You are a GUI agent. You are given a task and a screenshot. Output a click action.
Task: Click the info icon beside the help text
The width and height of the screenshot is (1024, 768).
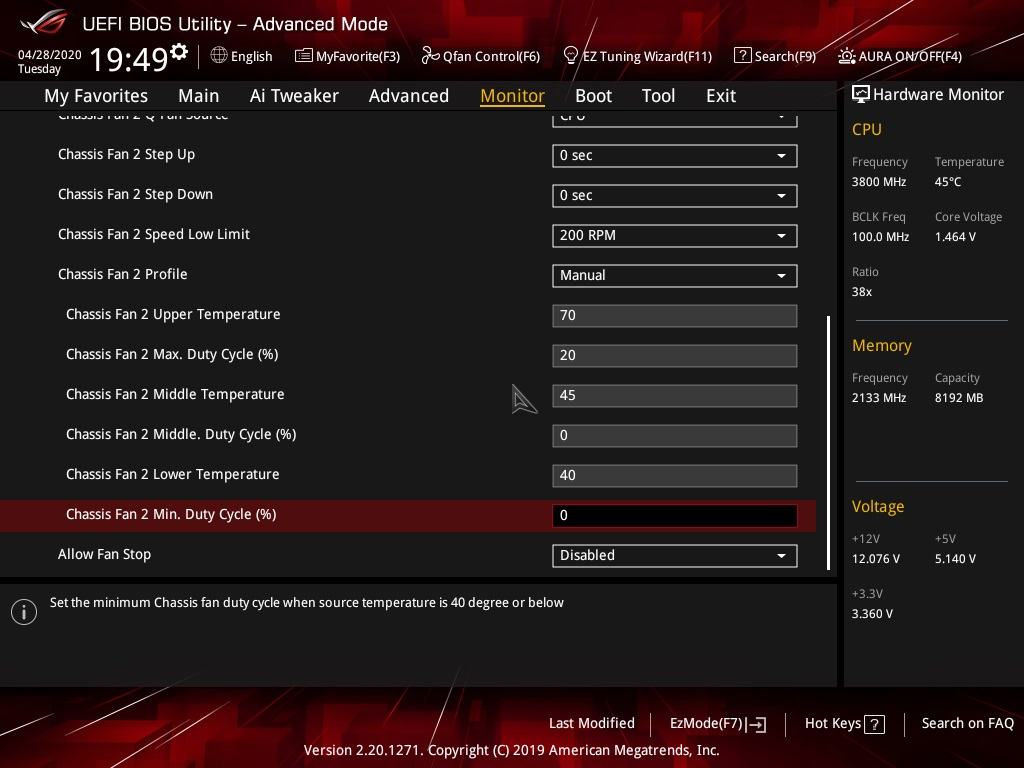click(24, 612)
